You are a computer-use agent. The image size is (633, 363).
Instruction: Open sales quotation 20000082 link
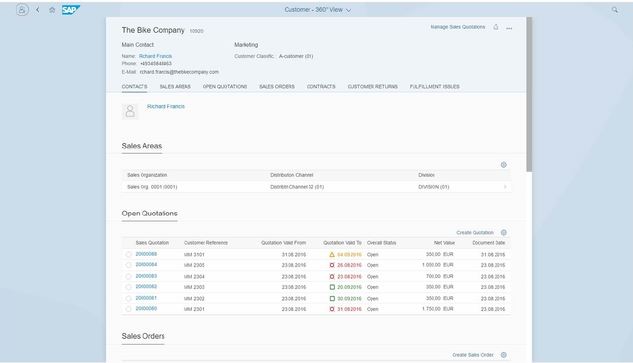pos(146,287)
